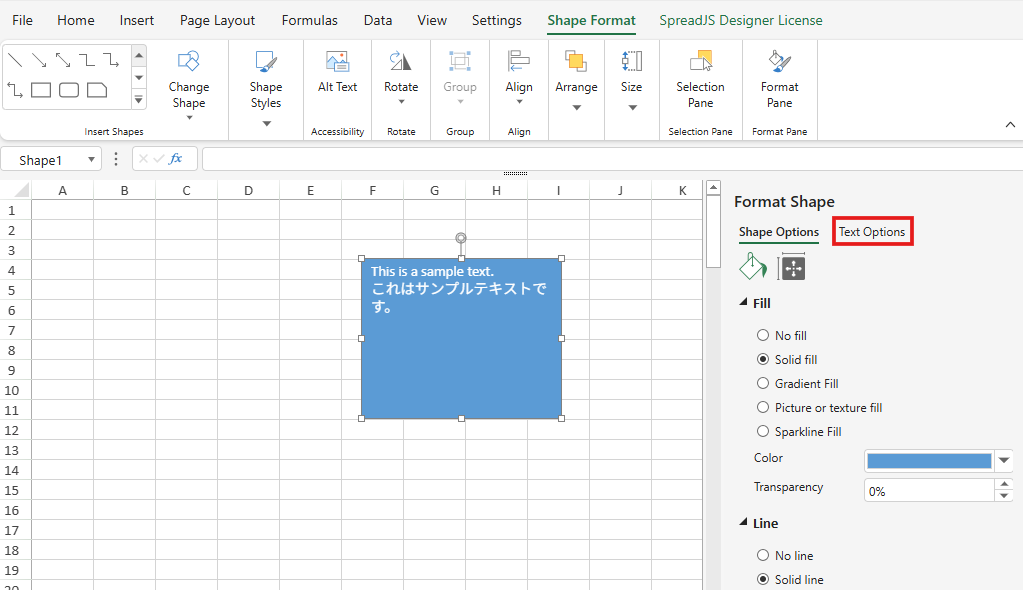Open the Rotate options

coord(401,78)
